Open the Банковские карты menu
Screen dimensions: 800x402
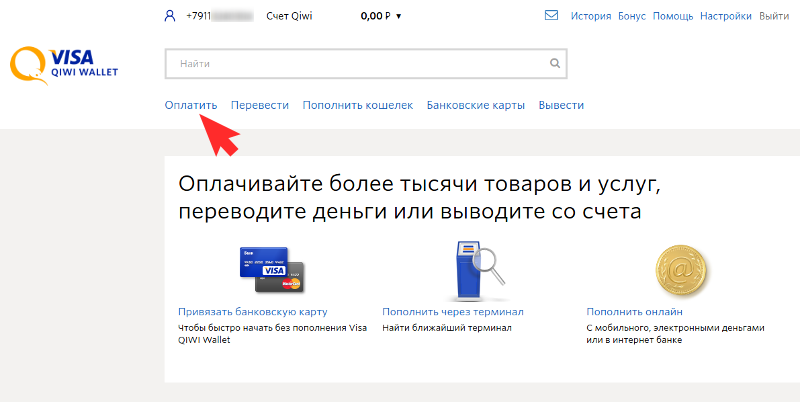point(476,105)
